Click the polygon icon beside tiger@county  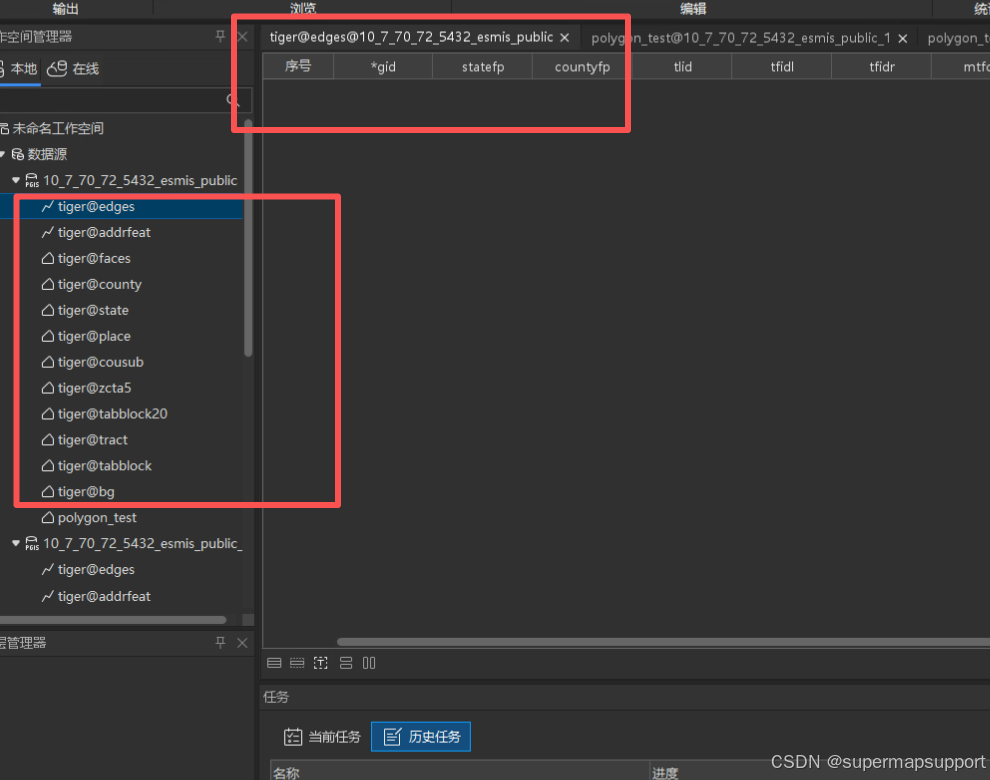click(47, 284)
